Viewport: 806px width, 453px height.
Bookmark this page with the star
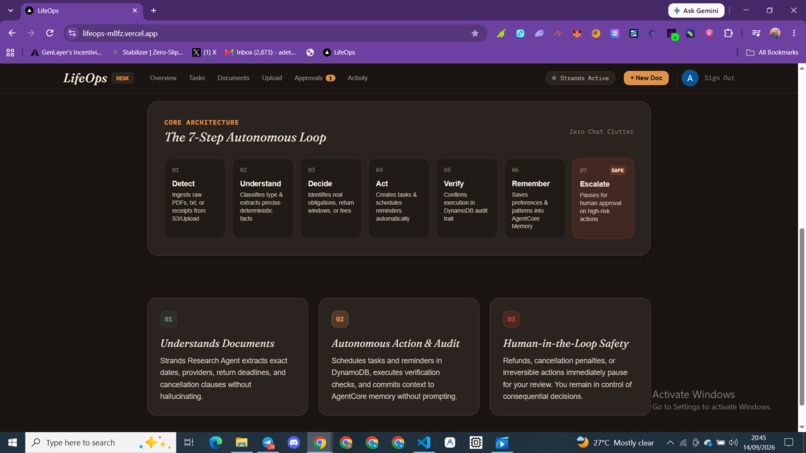pyautogui.click(x=474, y=33)
